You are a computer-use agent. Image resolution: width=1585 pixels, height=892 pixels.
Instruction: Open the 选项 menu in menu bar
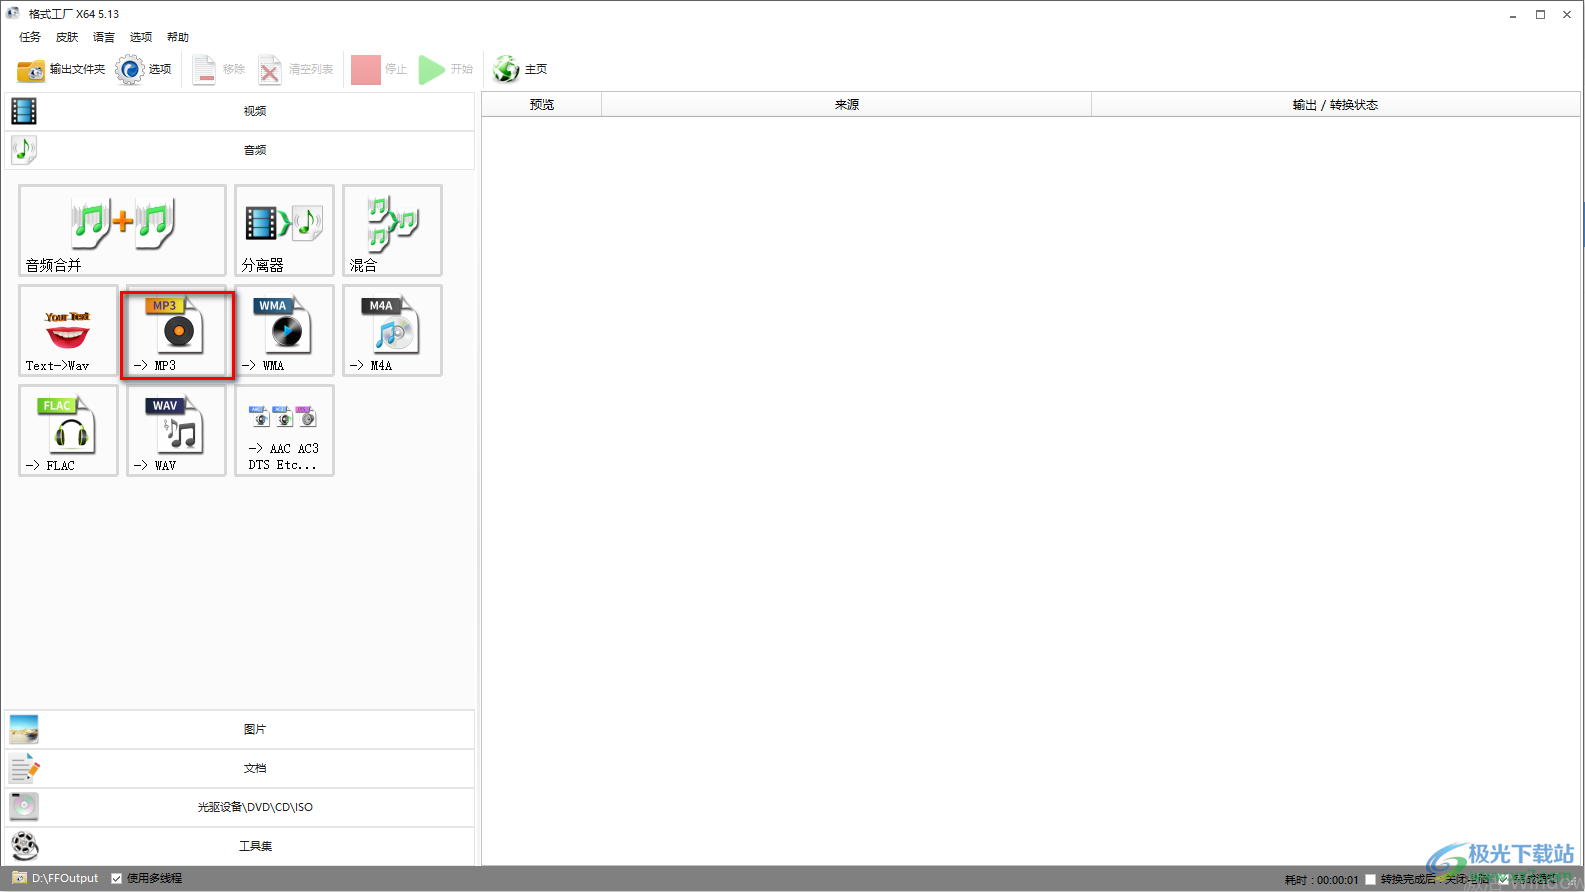pyautogui.click(x=141, y=37)
